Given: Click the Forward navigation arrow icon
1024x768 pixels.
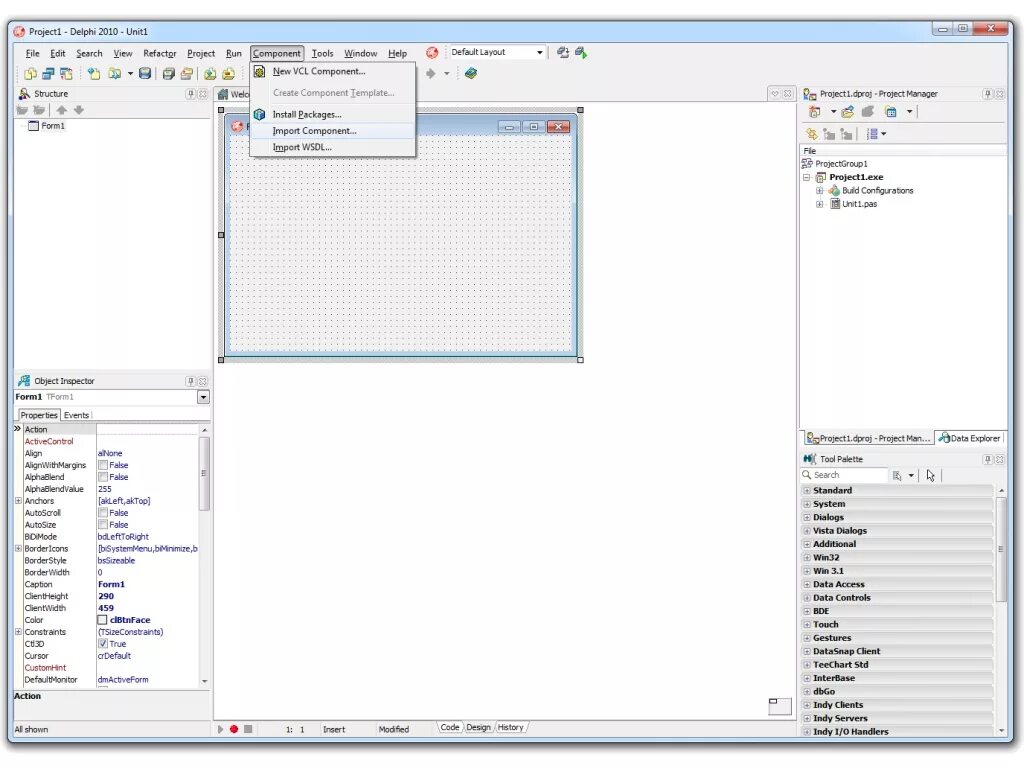Looking at the screenshot, I should click(x=430, y=74).
